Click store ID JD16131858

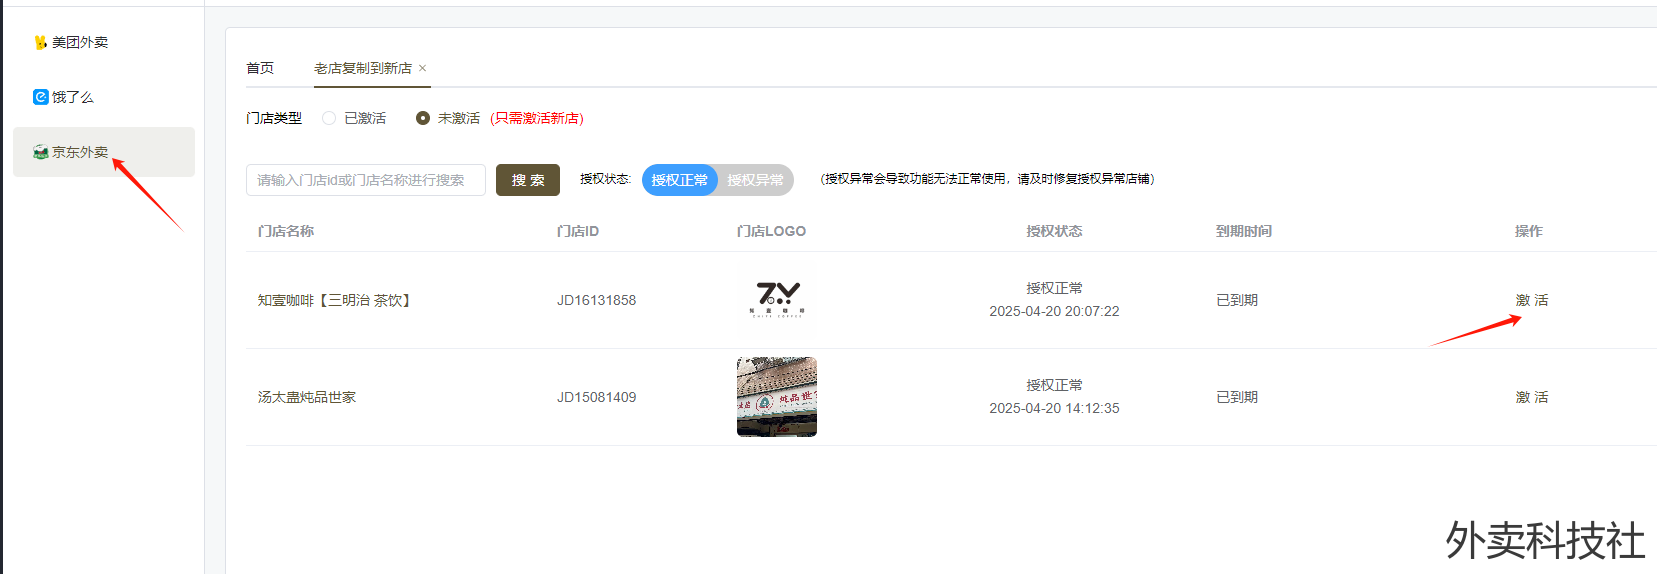[596, 300]
